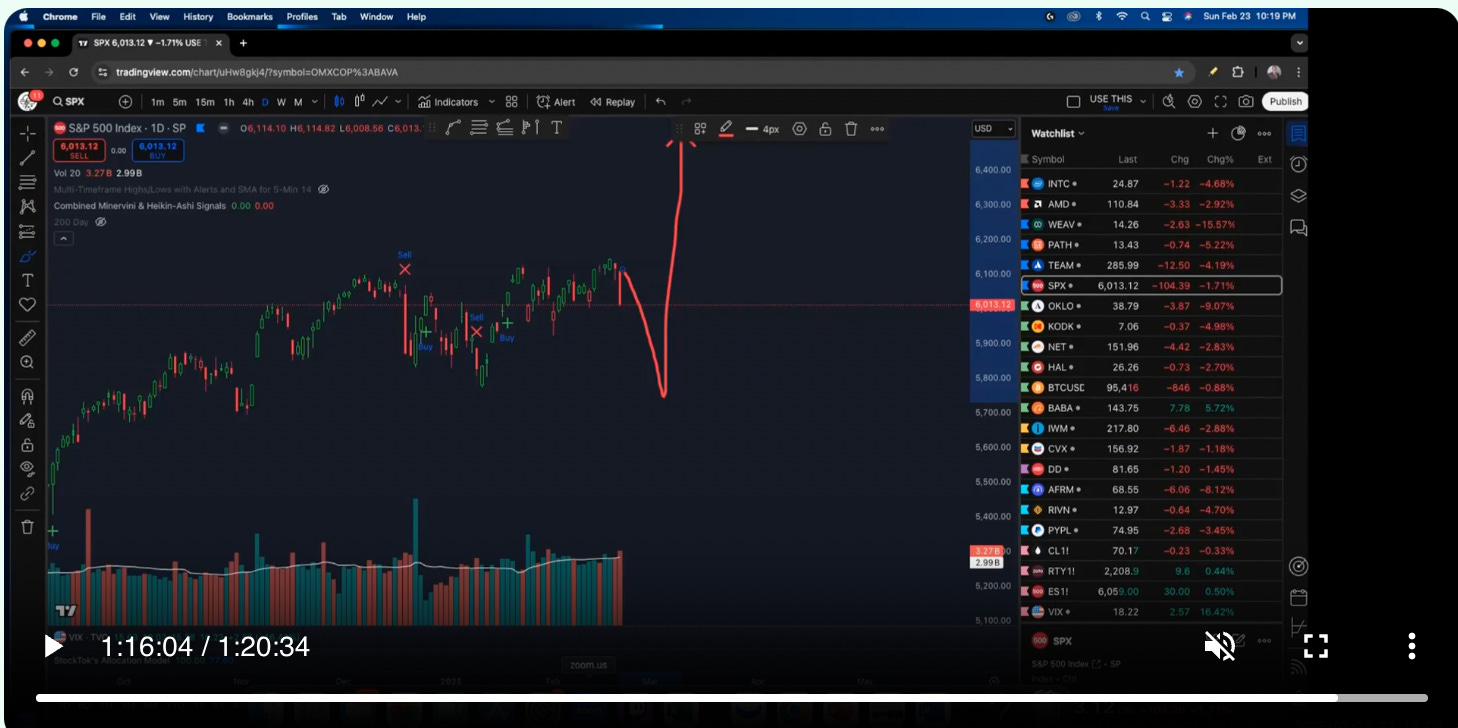The width and height of the screenshot is (1458, 728).
Task: Open more options on drawing toolbar
Action: (x=877, y=129)
